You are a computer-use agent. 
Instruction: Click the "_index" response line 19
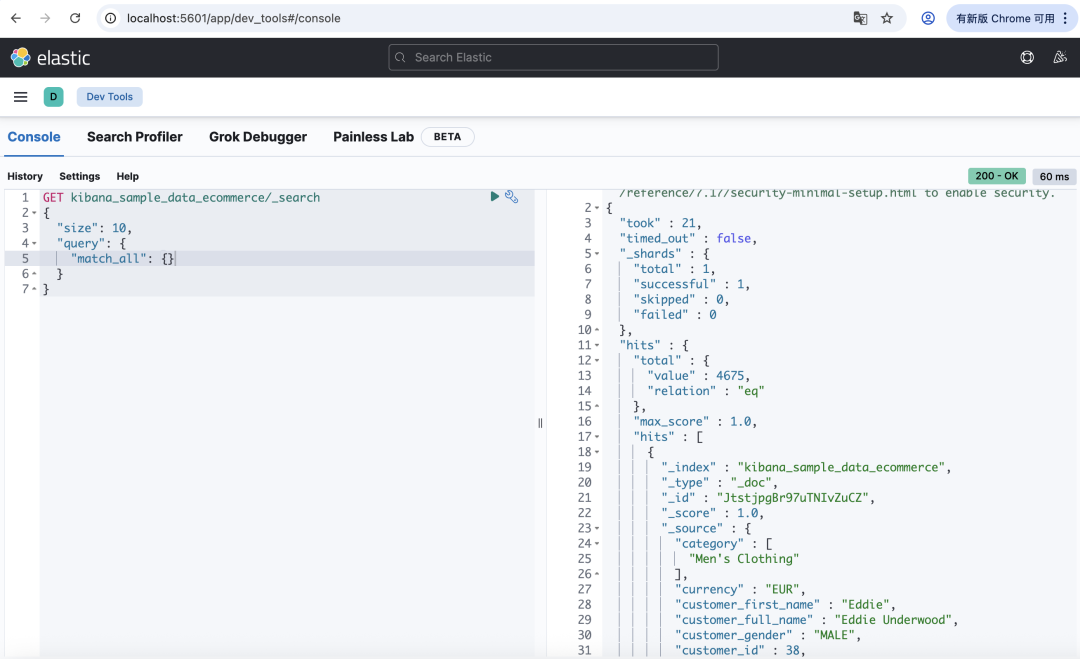pyautogui.click(x=806, y=468)
